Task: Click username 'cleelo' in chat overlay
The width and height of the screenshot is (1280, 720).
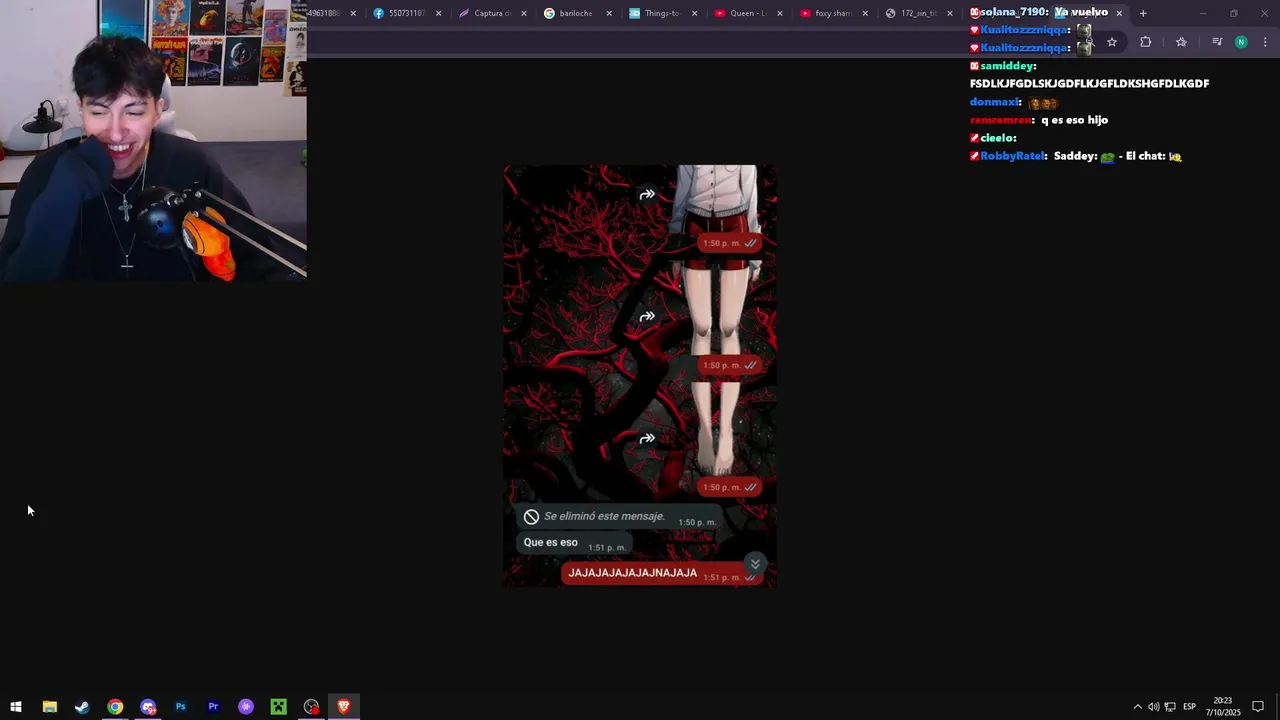Action: click(x=996, y=138)
